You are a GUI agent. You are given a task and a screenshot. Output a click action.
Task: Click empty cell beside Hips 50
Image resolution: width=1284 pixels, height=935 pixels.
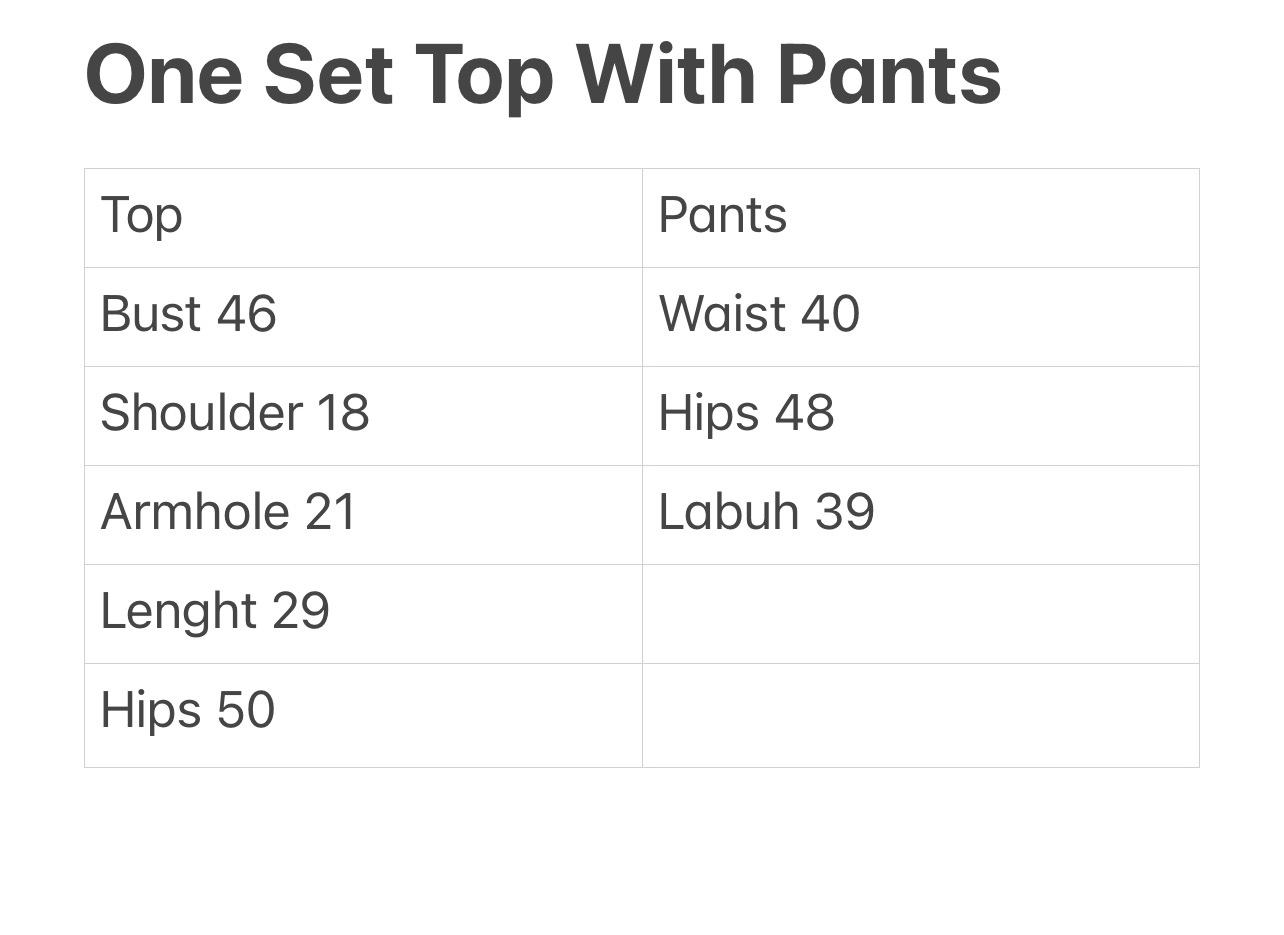920,715
